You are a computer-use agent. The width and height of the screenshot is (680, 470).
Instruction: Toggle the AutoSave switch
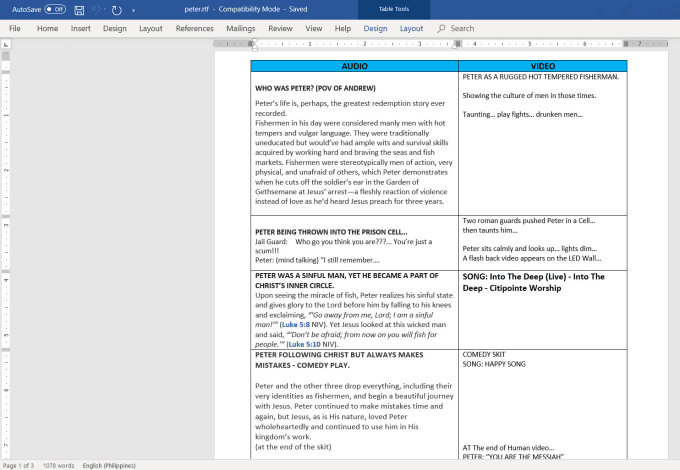(x=55, y=9)
